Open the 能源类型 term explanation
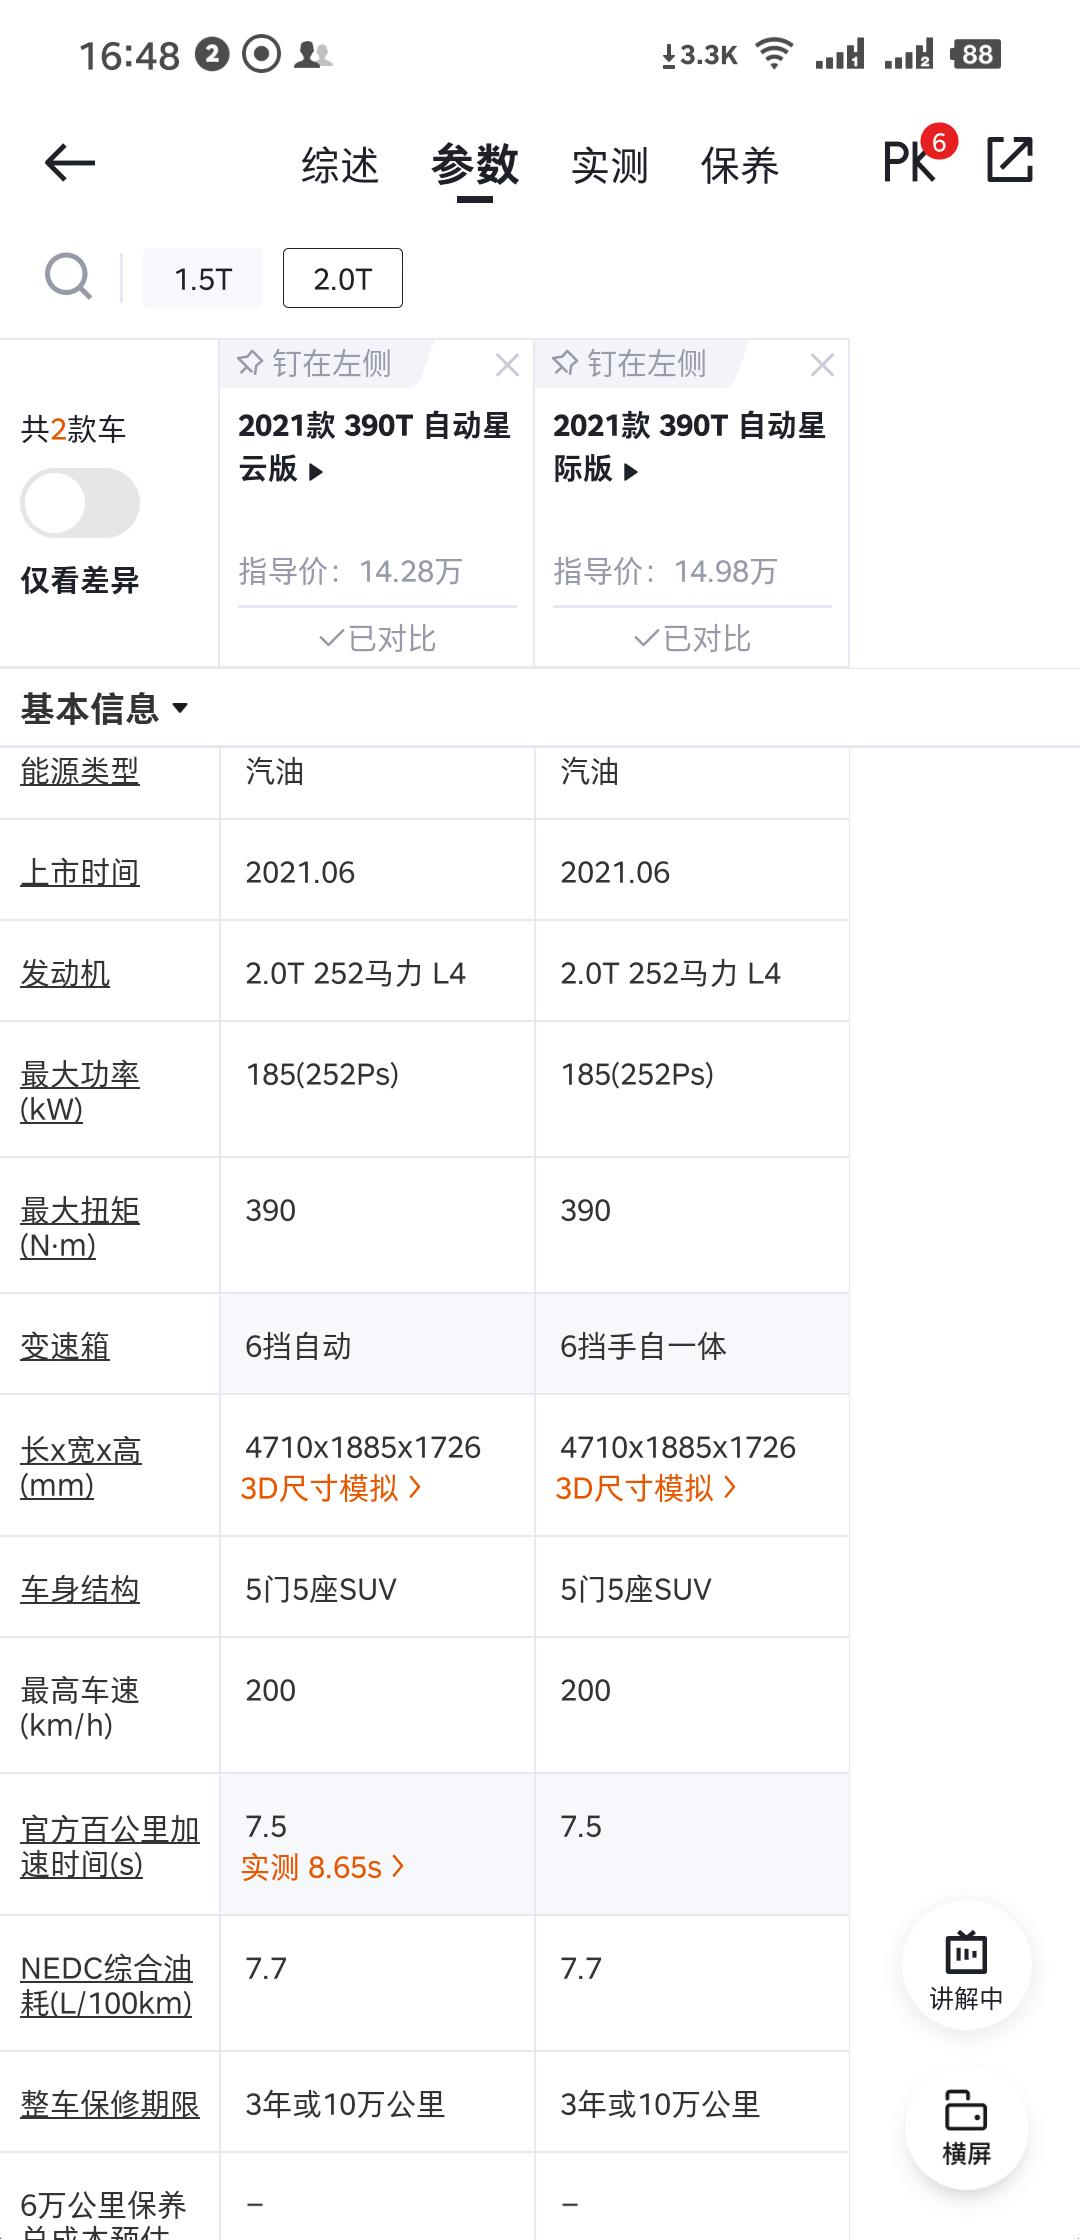This screenshot has height=2240, width=1080. tap(80, 771)
